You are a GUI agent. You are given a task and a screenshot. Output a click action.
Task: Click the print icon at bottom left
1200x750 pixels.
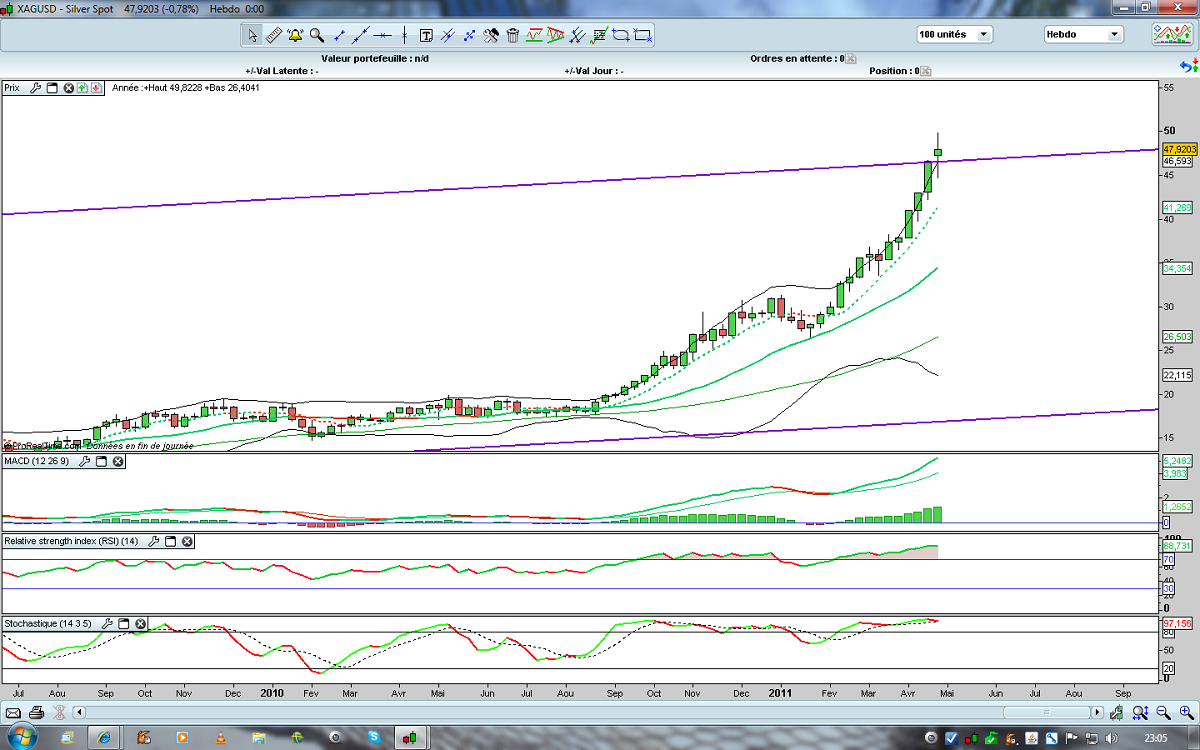[x=36, y=713]
